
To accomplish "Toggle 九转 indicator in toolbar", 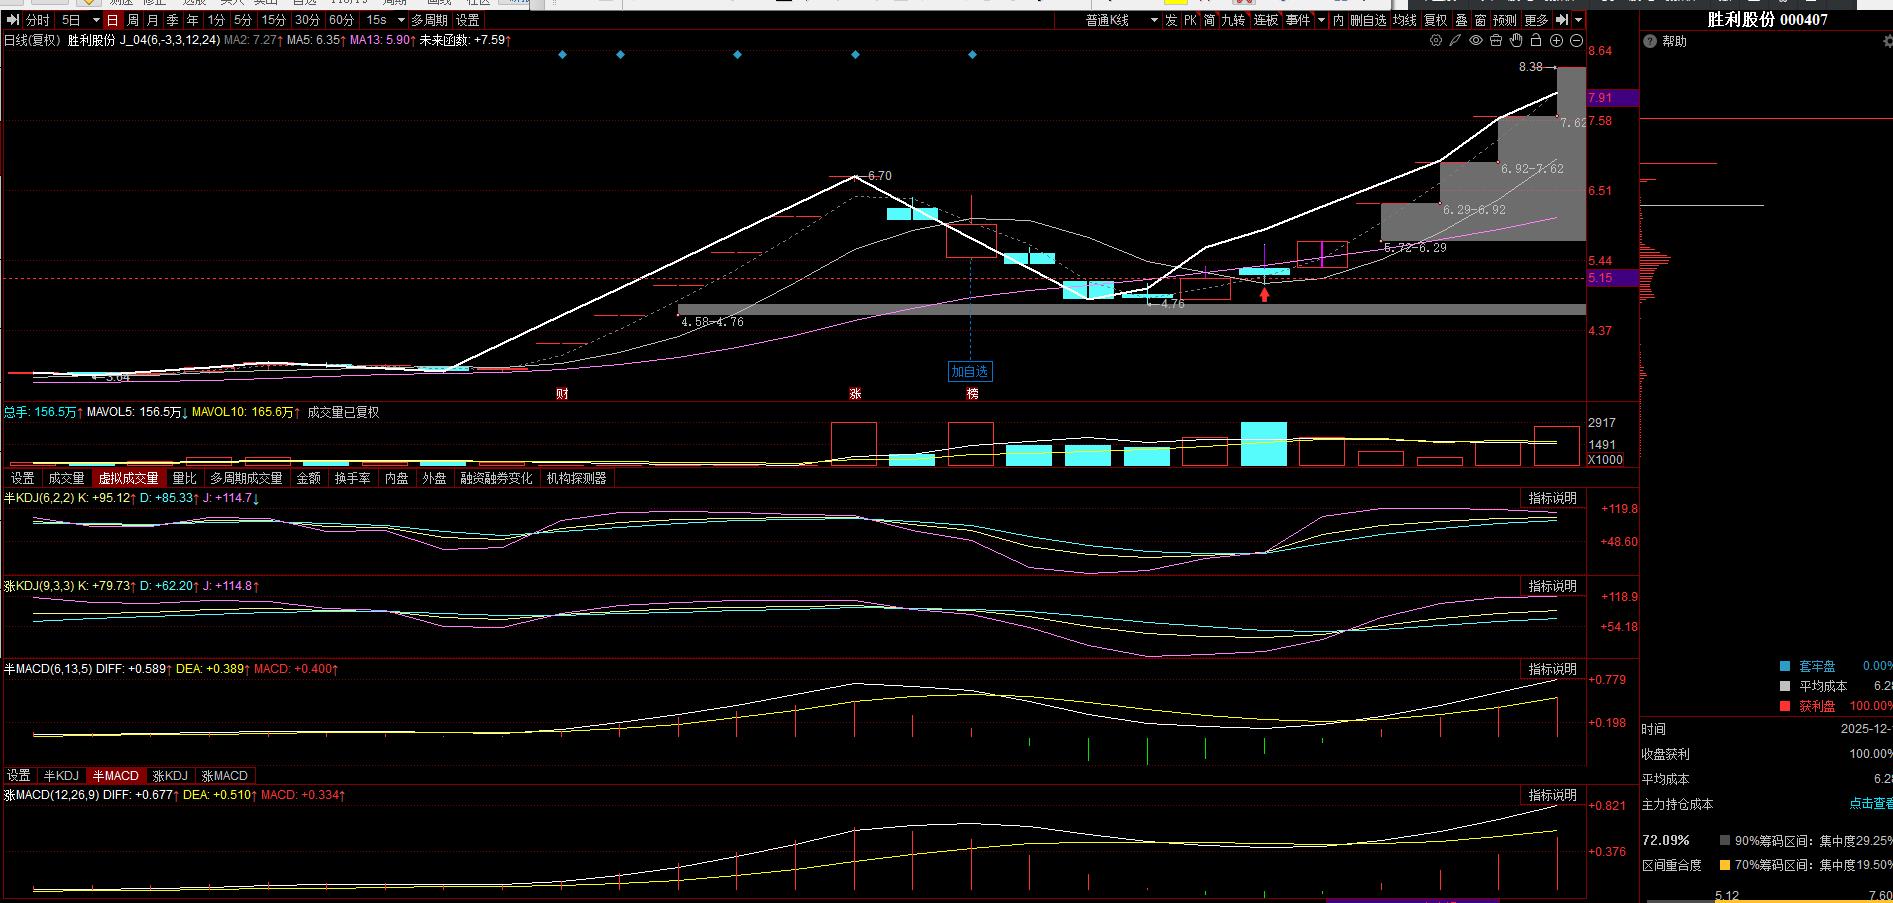I will tap(1234, 20).
